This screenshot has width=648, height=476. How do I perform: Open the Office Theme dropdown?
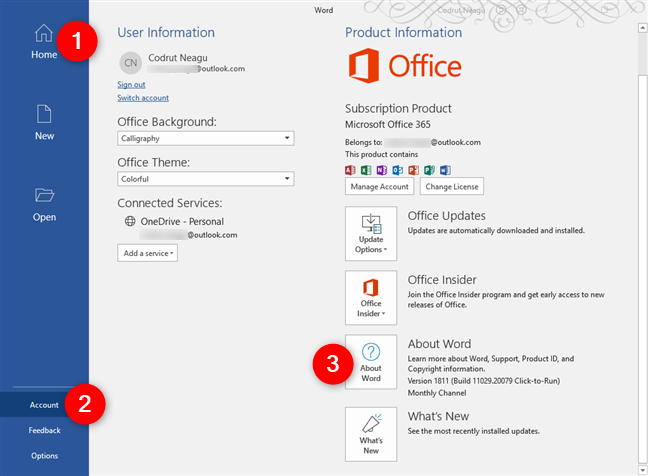click(x=206, y=179)
